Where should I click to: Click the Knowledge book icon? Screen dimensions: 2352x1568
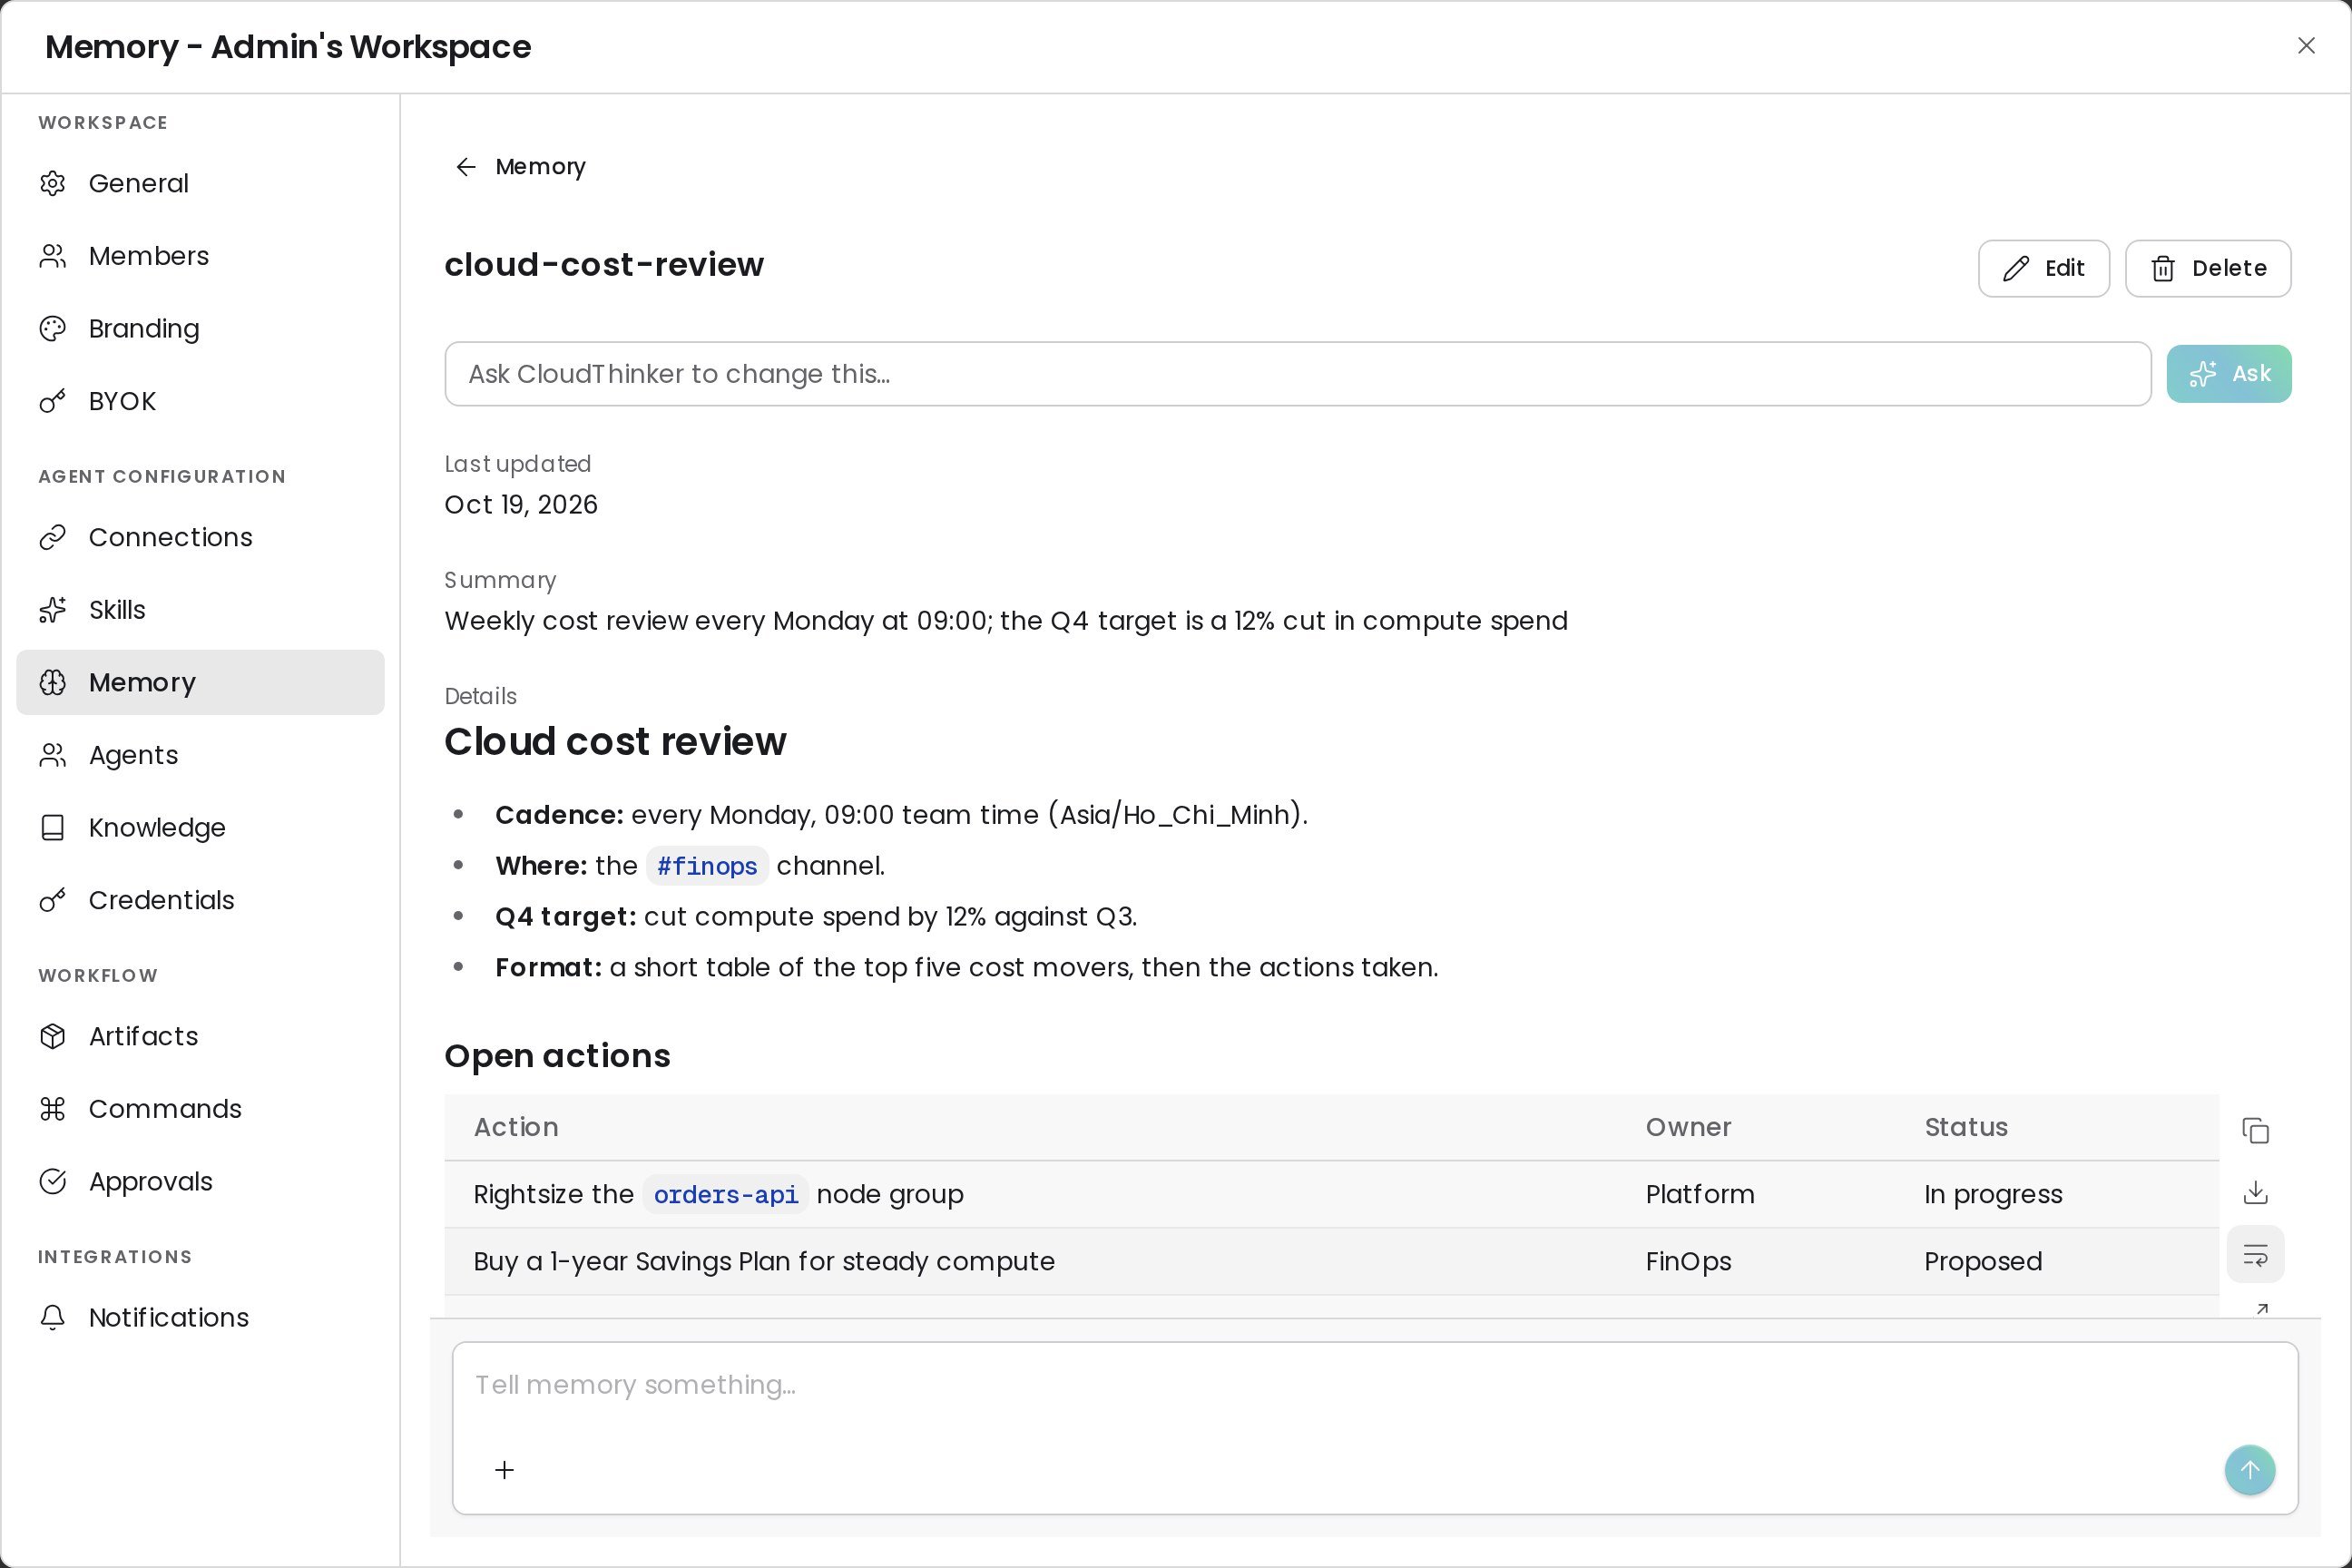point(53,828)
